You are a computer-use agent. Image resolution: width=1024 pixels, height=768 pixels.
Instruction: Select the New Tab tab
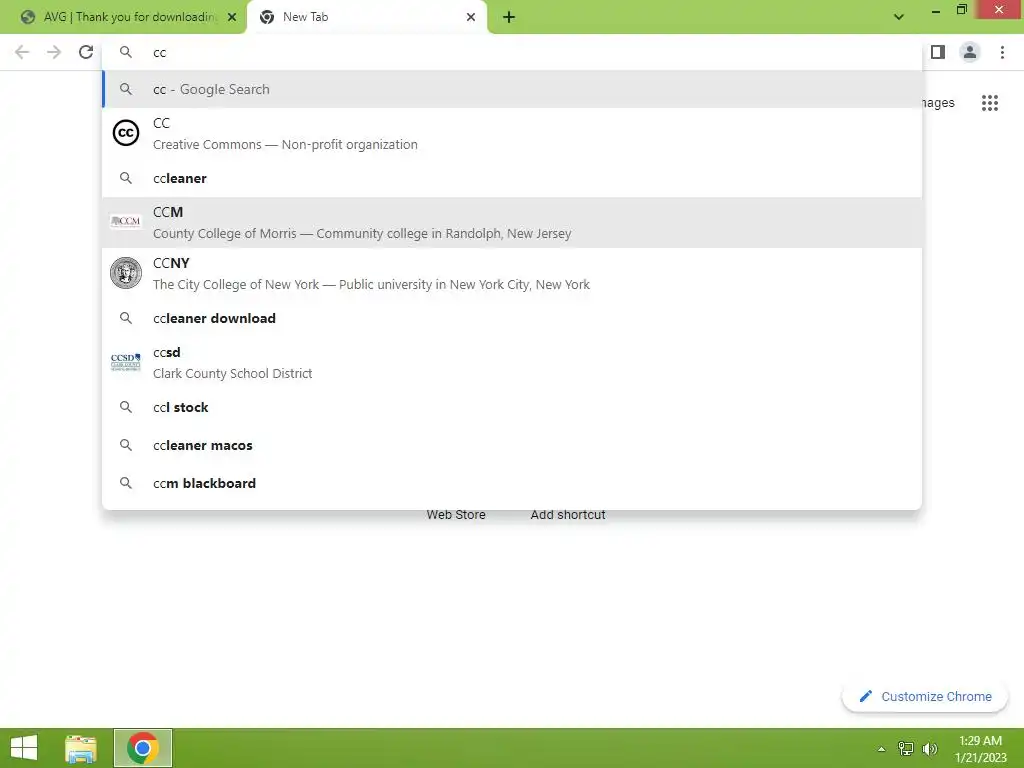click(x=367, y=17)
